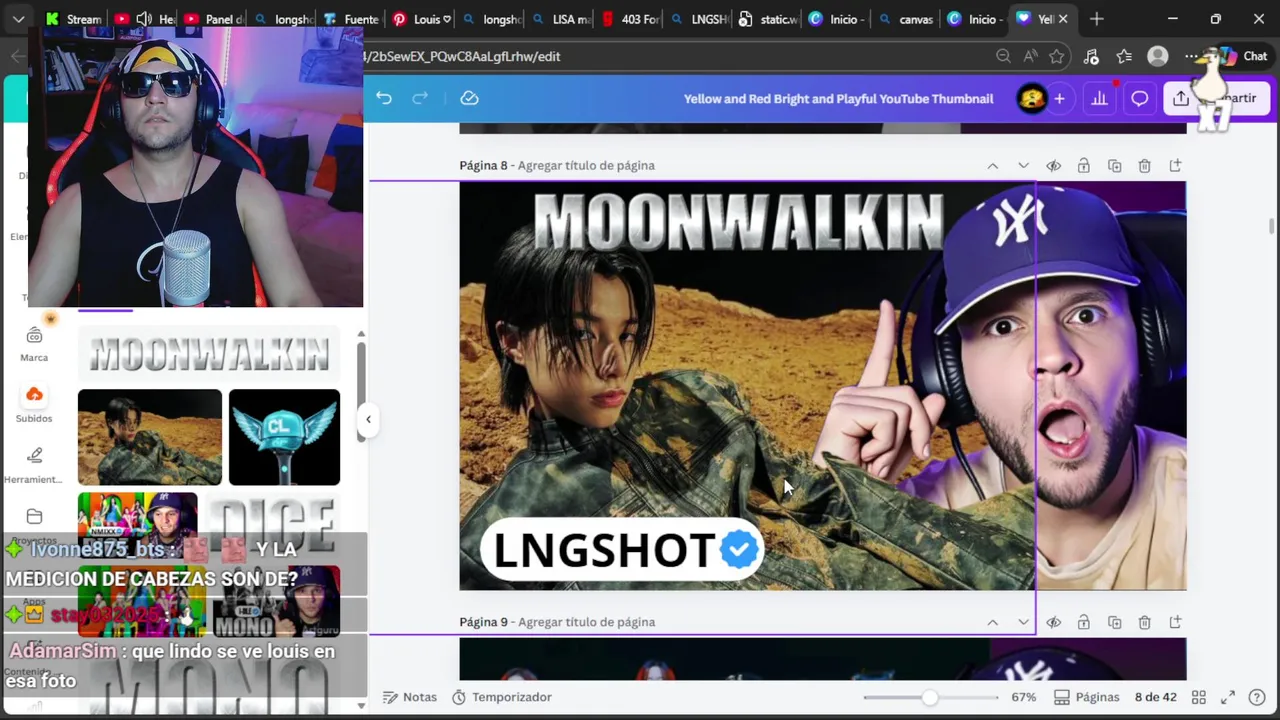Add title to Página 9
This screenshot has height=720, width=1280.
click(x=587, y=622)
